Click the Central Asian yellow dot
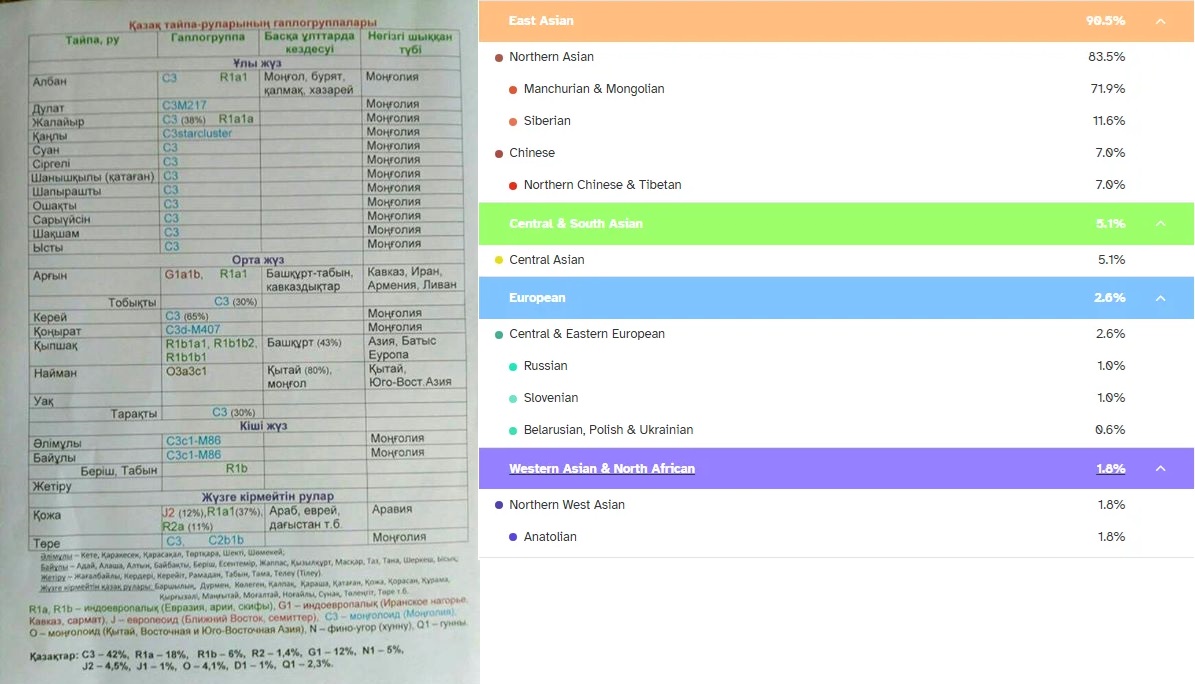The width and height of the screenshot is (1195, 684). tap(499, 260)
